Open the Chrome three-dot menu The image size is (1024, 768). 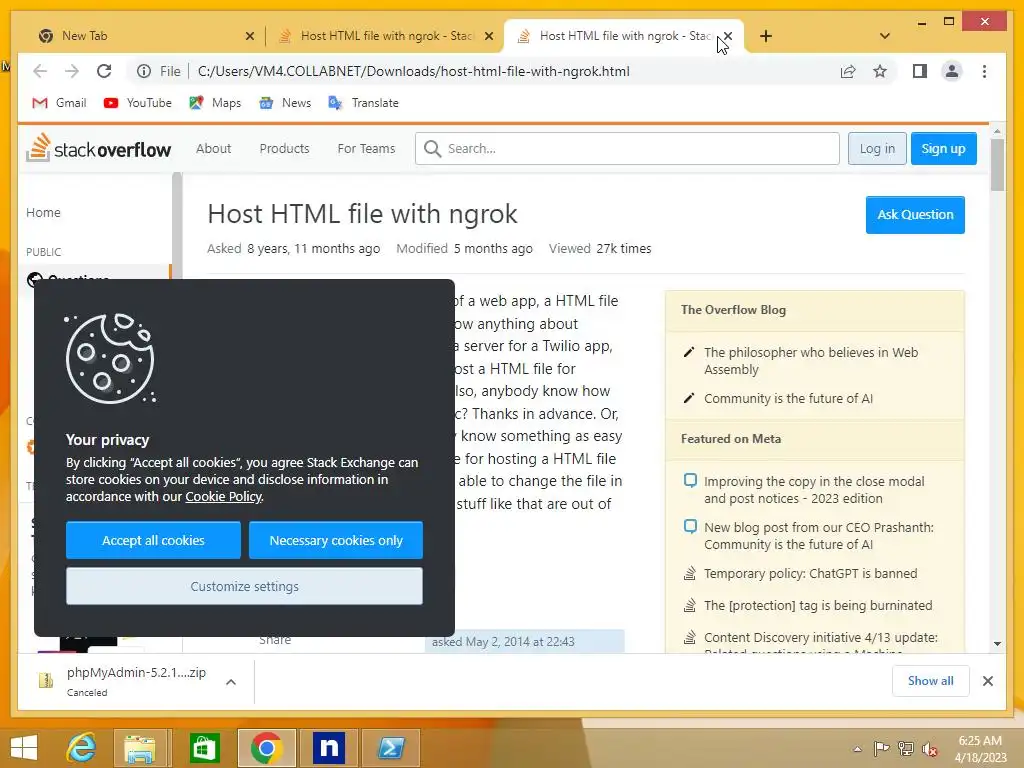984,71
